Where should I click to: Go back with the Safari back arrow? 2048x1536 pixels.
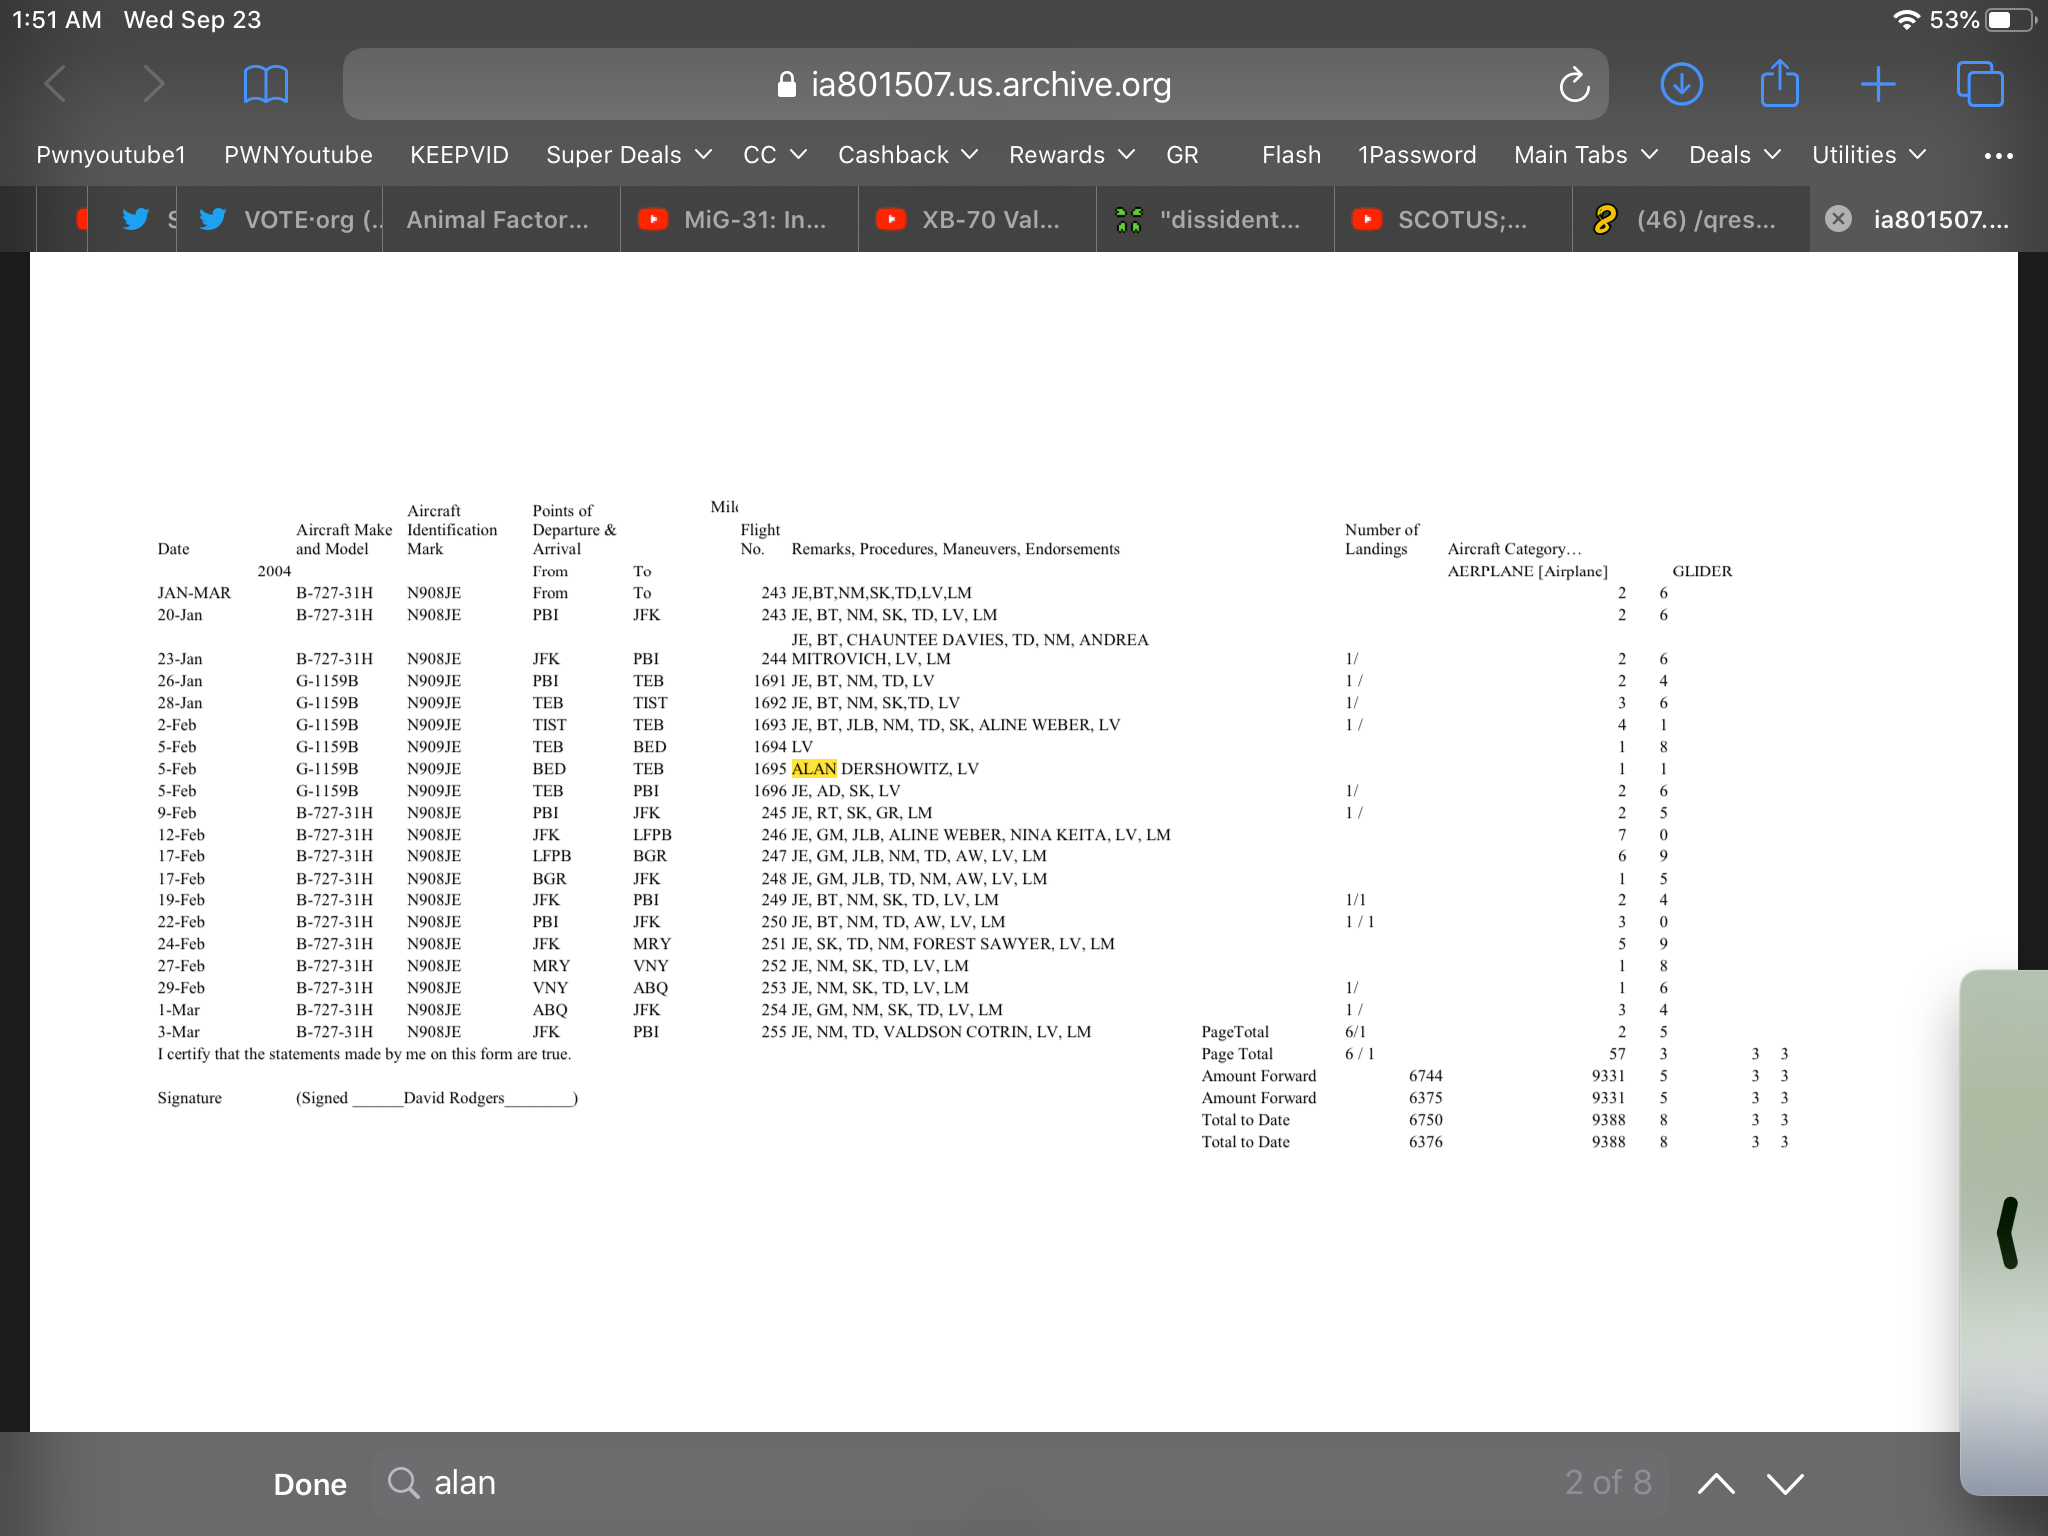56,84
